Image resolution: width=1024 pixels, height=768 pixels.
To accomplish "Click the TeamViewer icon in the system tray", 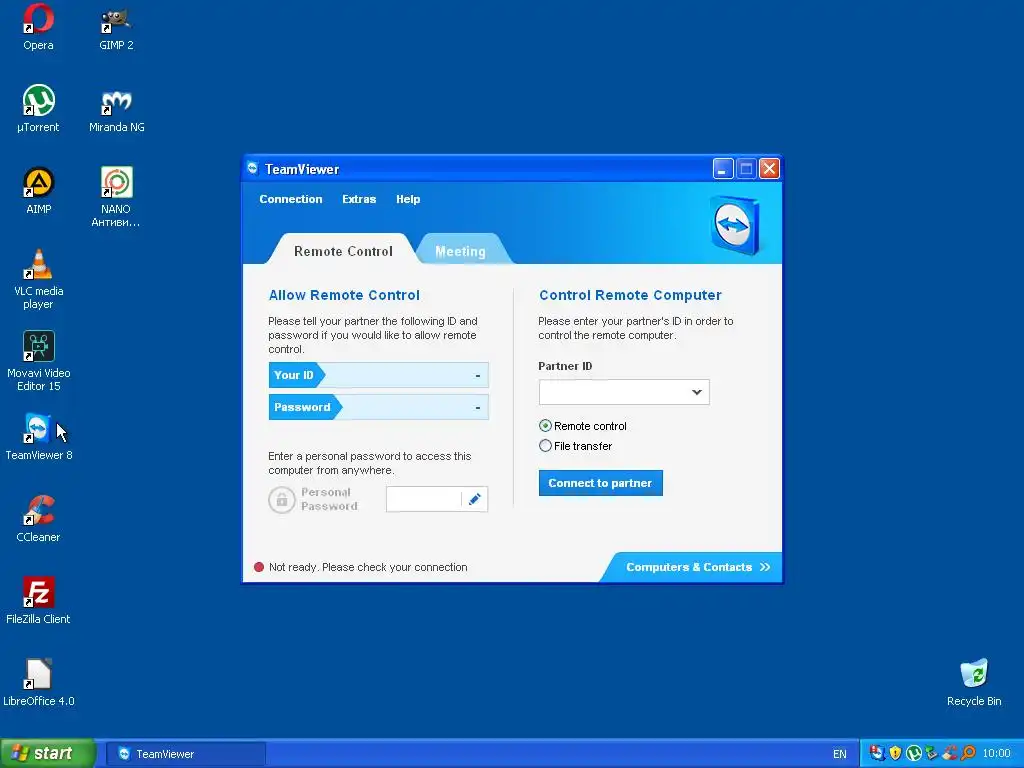I will tap(877, 753).
